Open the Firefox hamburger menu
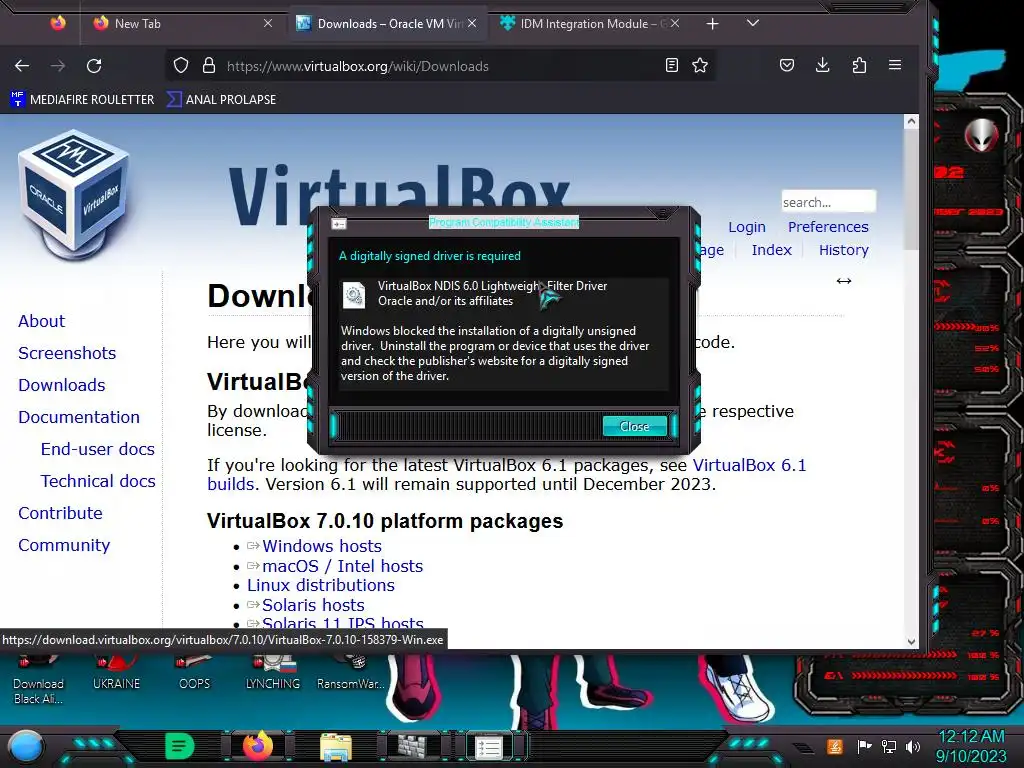1024x768 pixels. click(x=895, y=65)
